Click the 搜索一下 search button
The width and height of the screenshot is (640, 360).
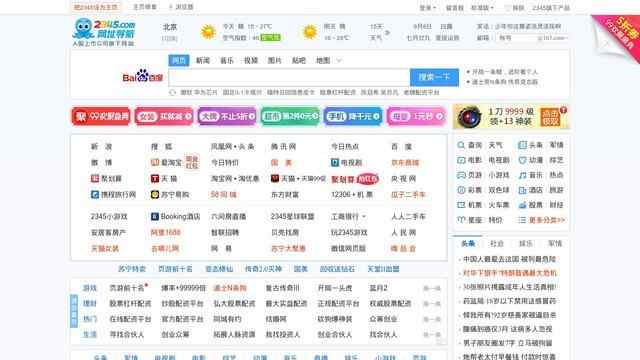coord(434,77)
